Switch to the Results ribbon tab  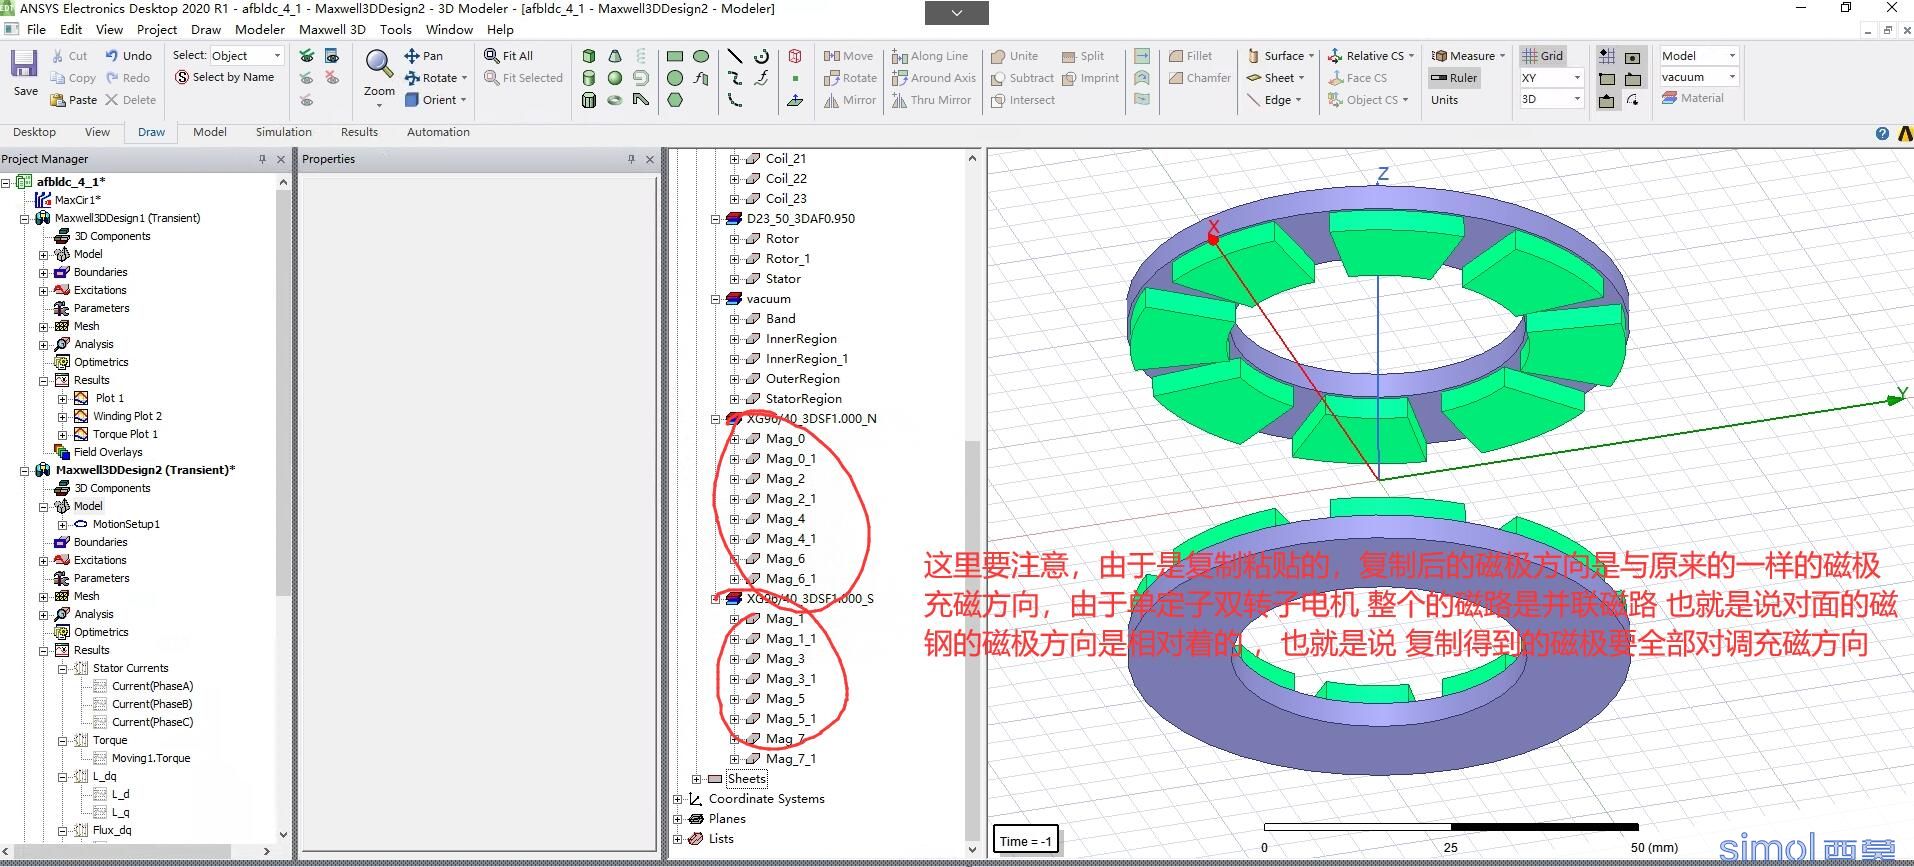click(x=359, y=132)
